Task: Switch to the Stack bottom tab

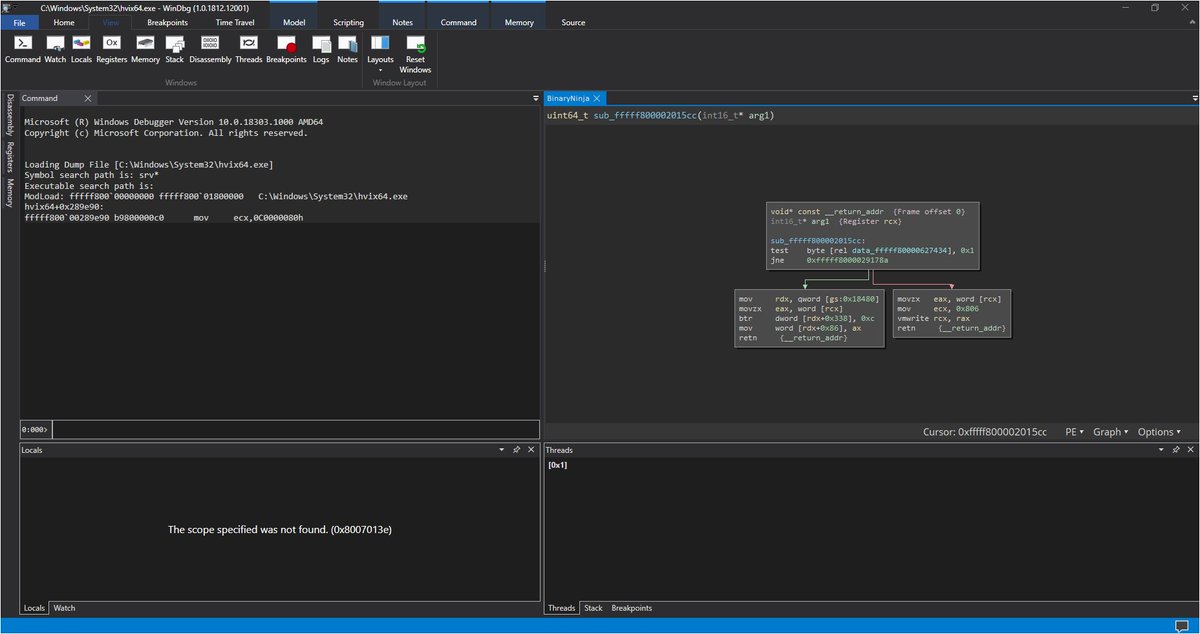Action: [593, 608]
